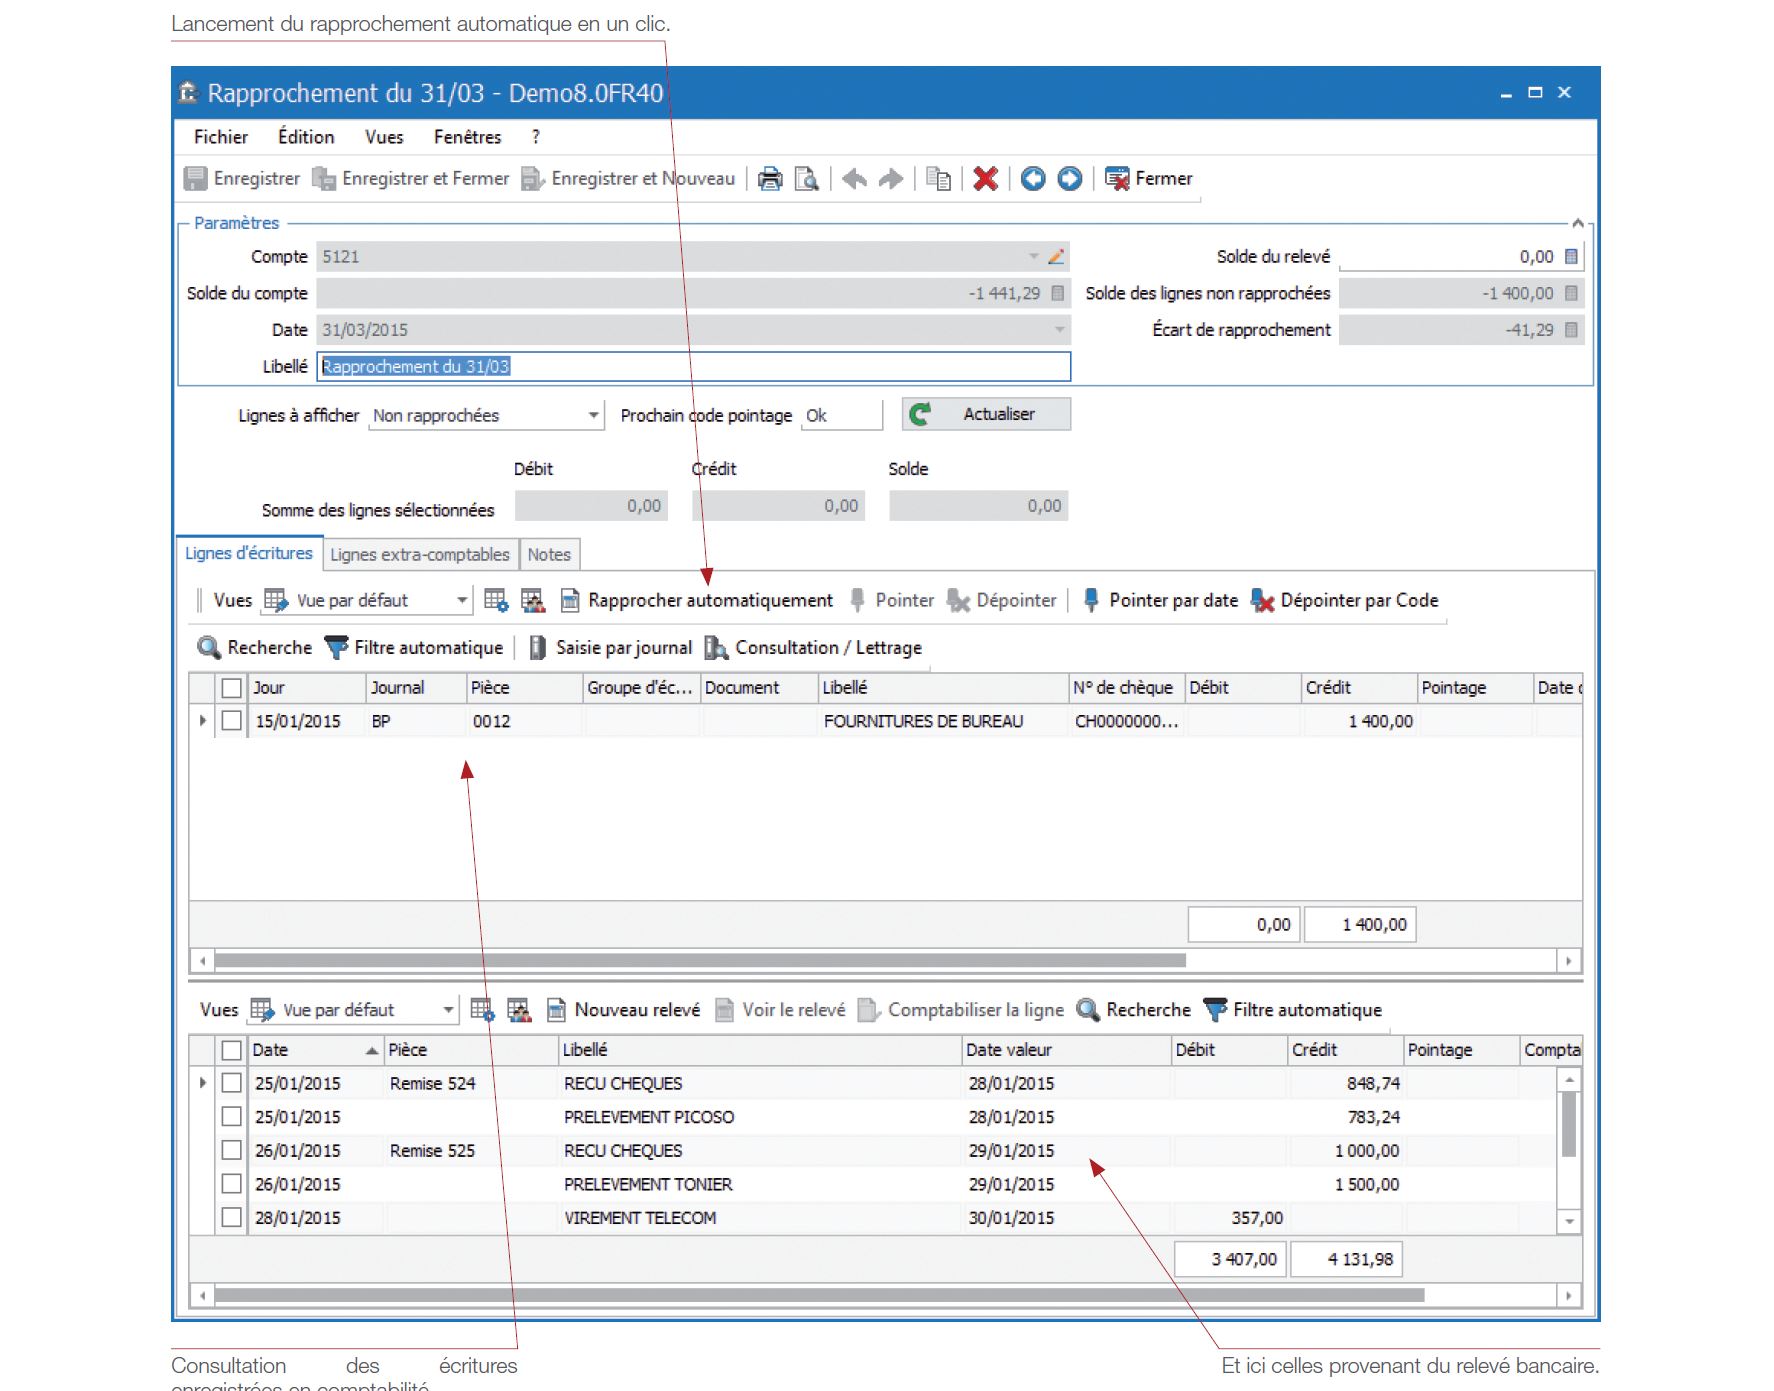The height and width of the screenshot is (1391, 1774).
Task: Open the Lignes à afficher dropdown
Action: point(593,415)
